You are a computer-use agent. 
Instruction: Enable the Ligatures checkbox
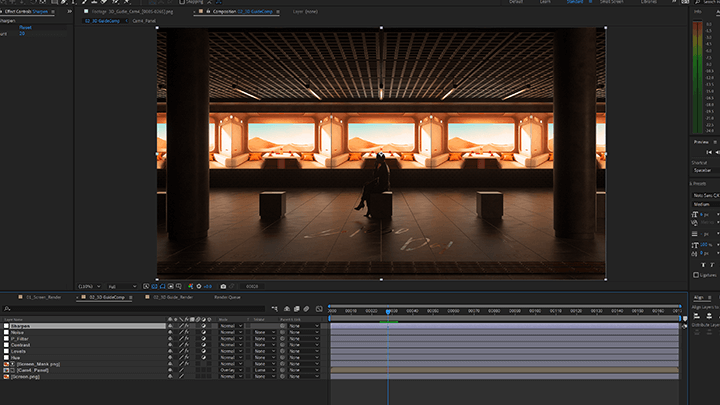(696, 275)
